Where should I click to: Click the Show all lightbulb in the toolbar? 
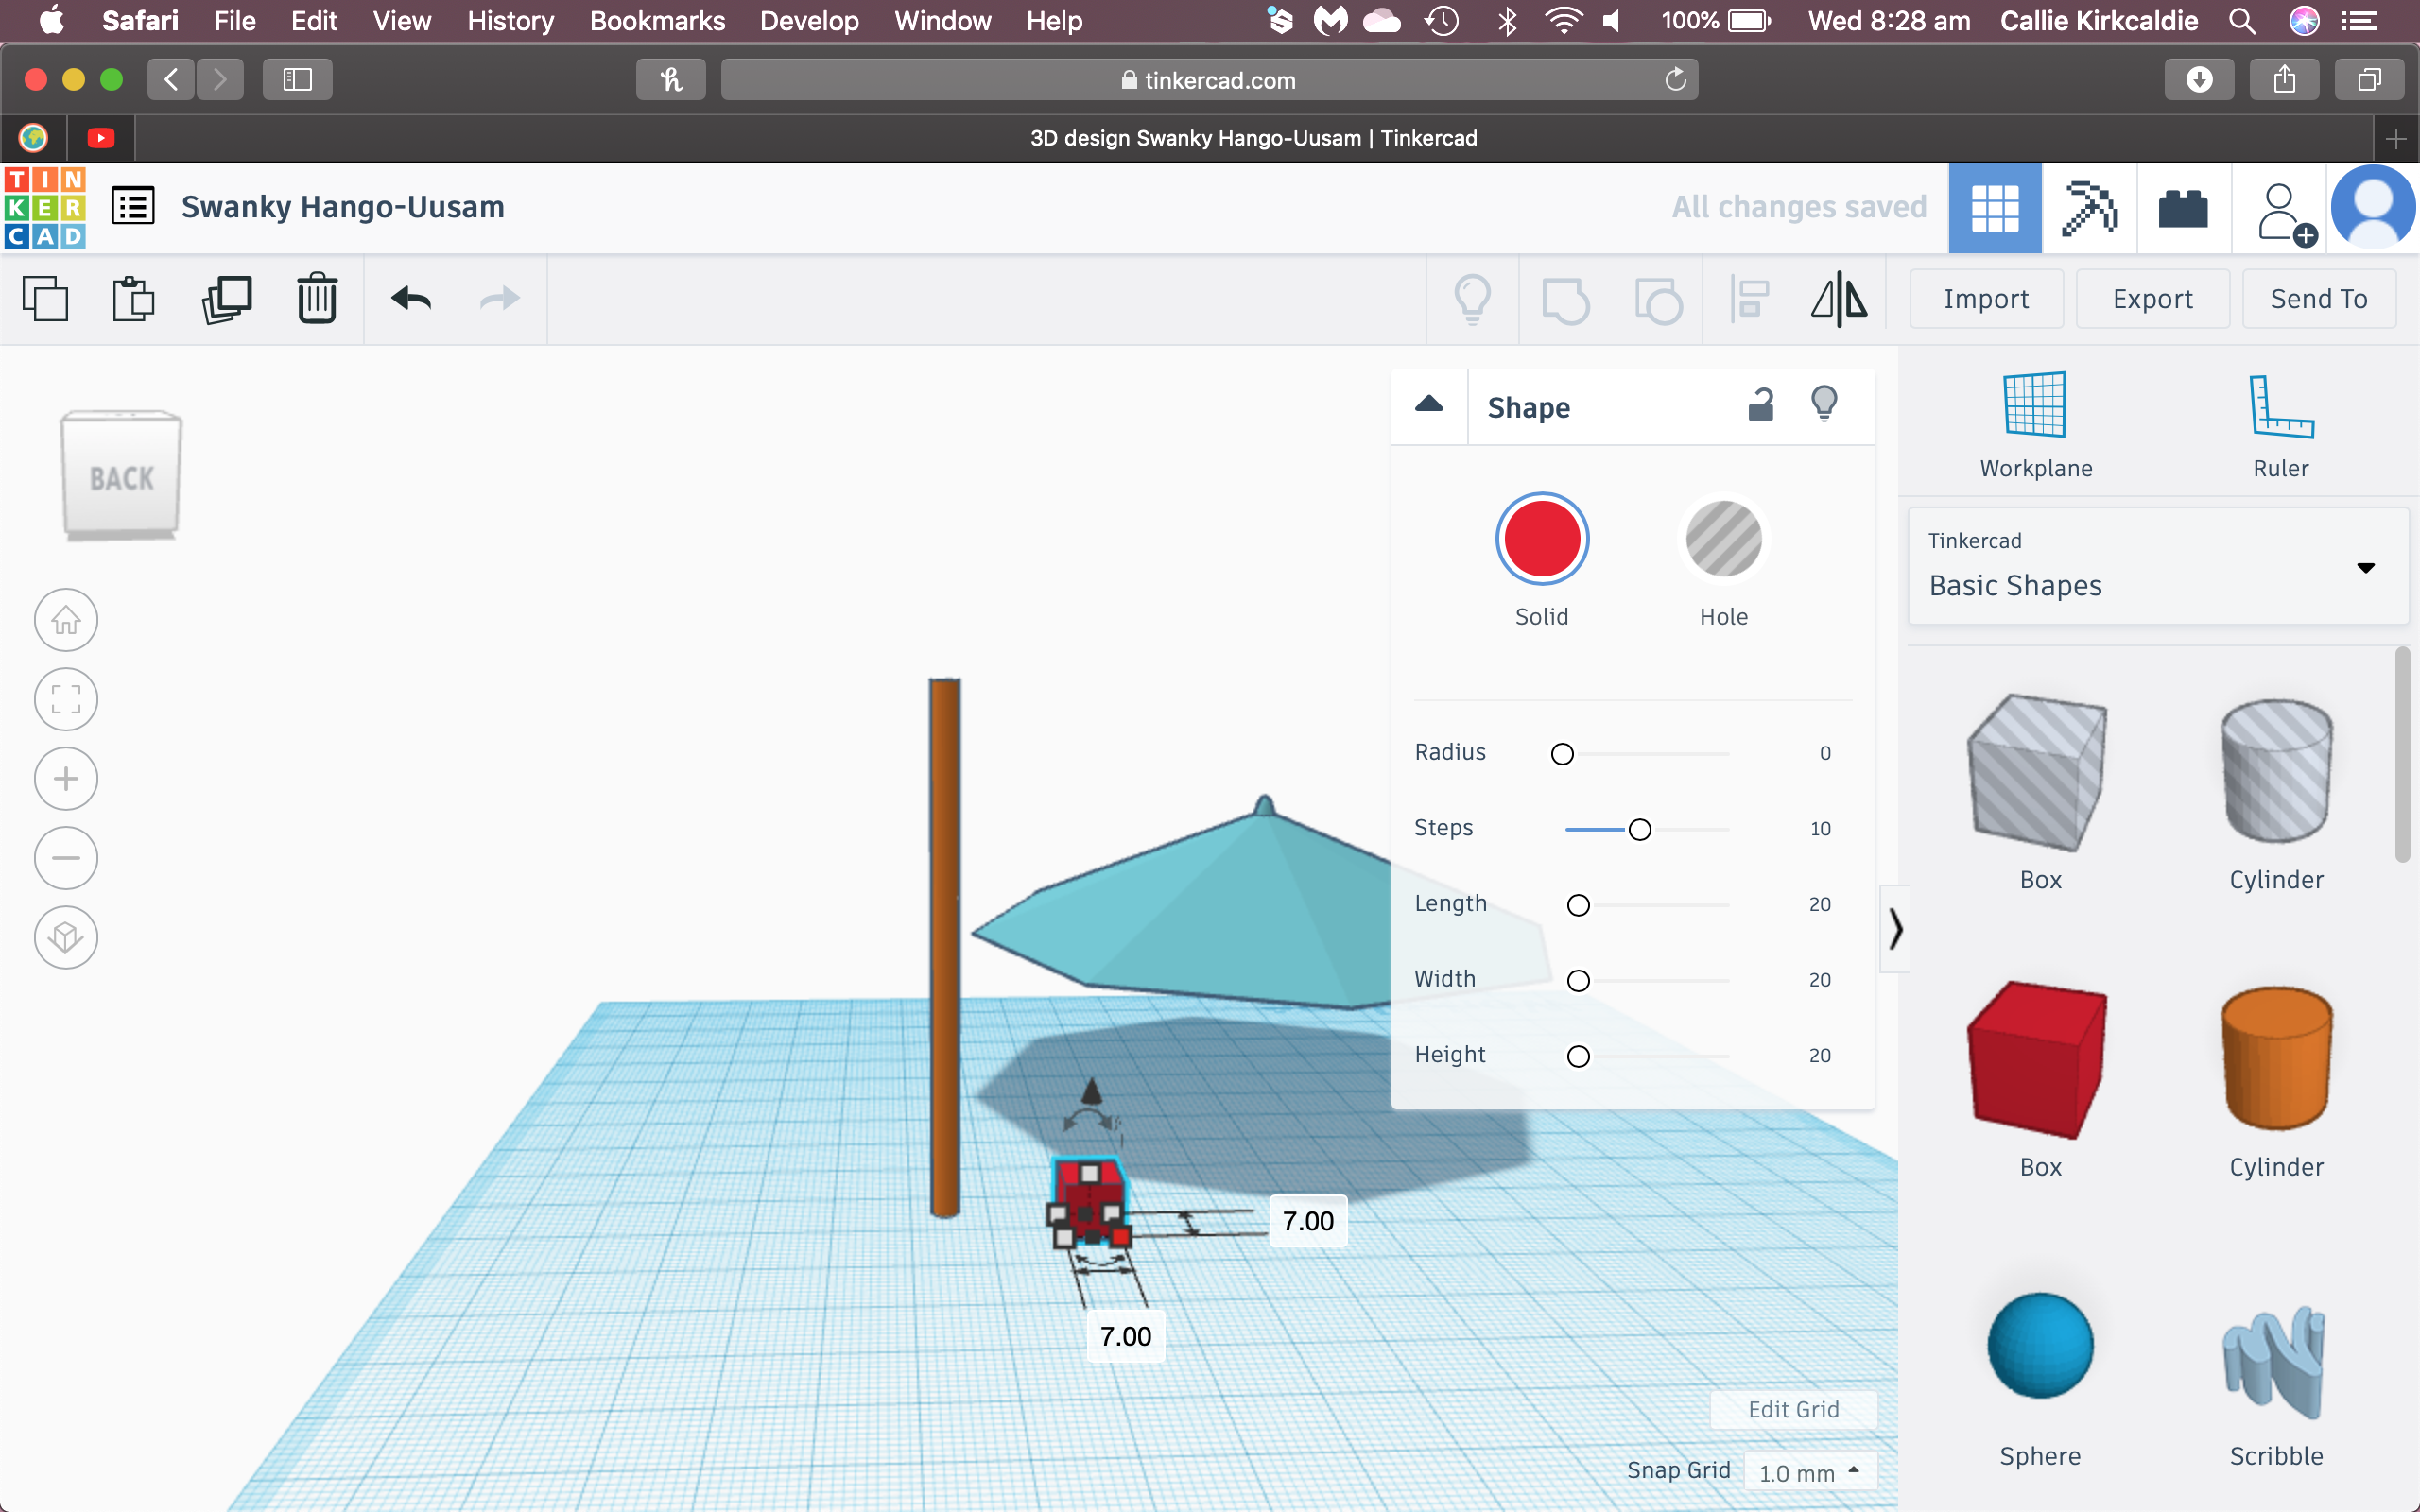click(1472, 299)
